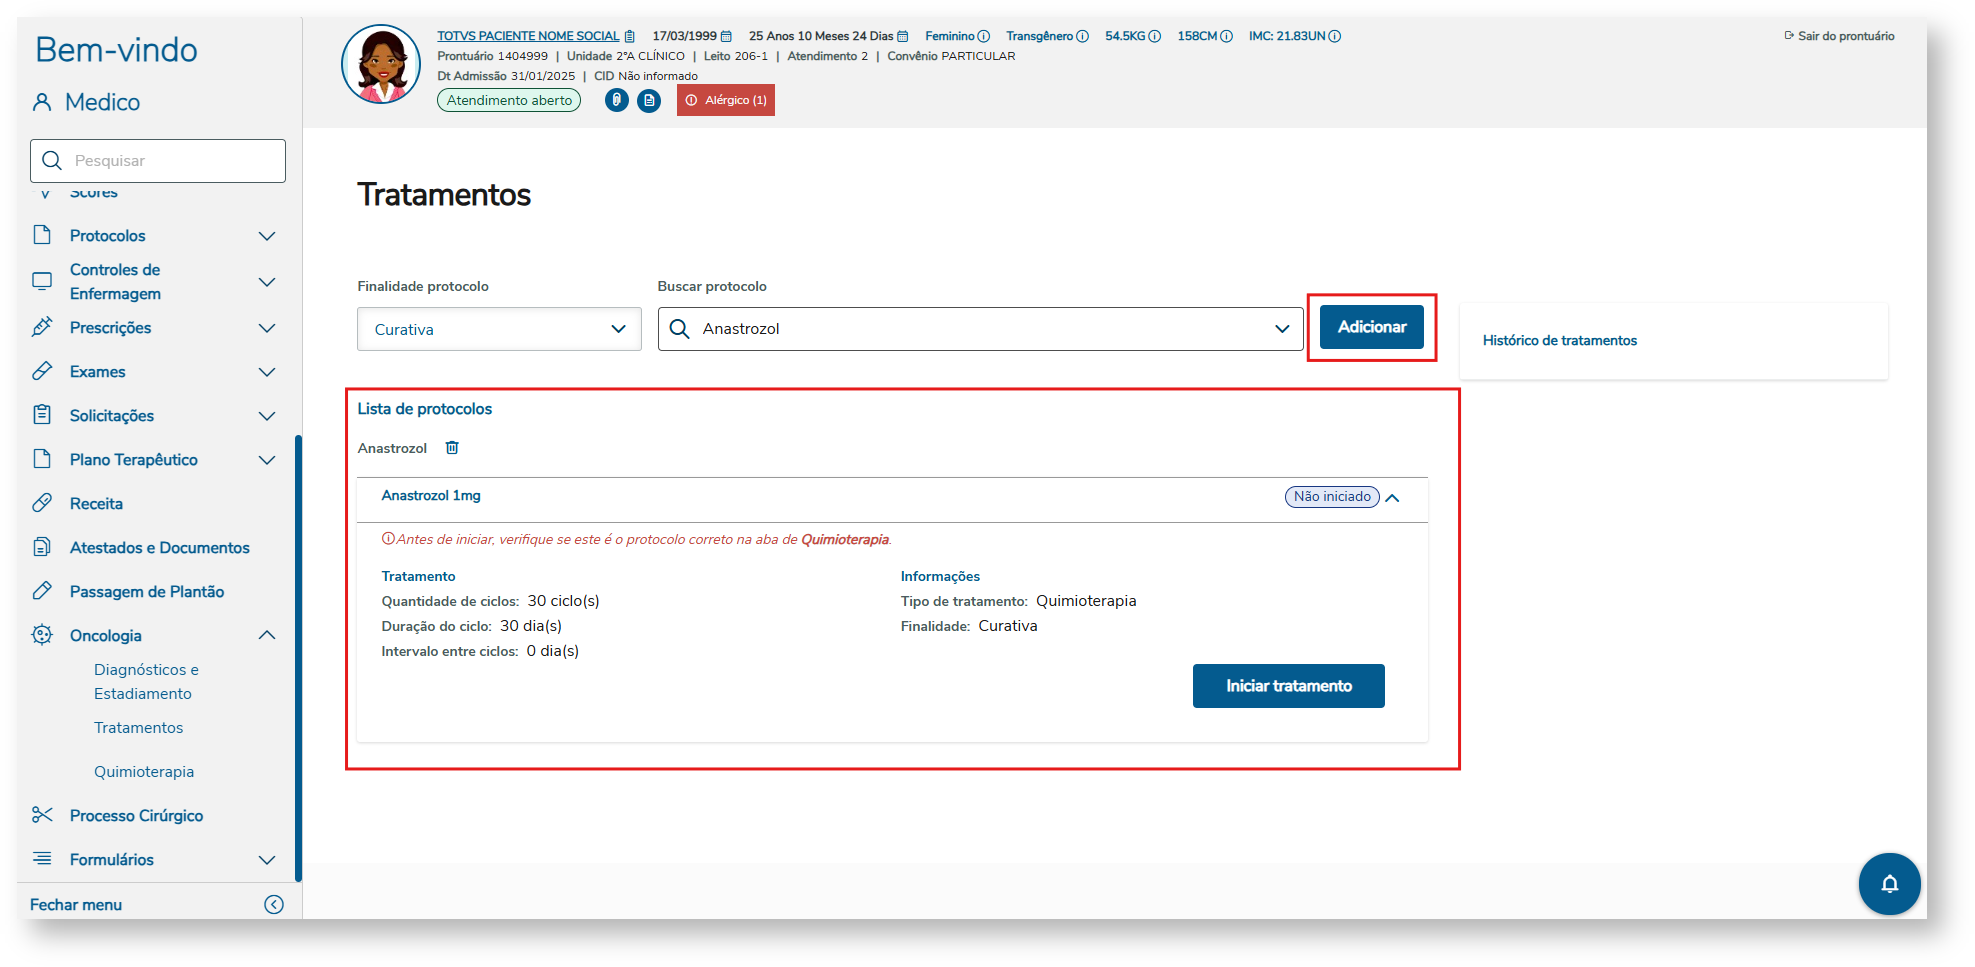Delete Anastrozol protocol with trash icon
This screenshot has height=967, width=1975.
click(452, 448)
